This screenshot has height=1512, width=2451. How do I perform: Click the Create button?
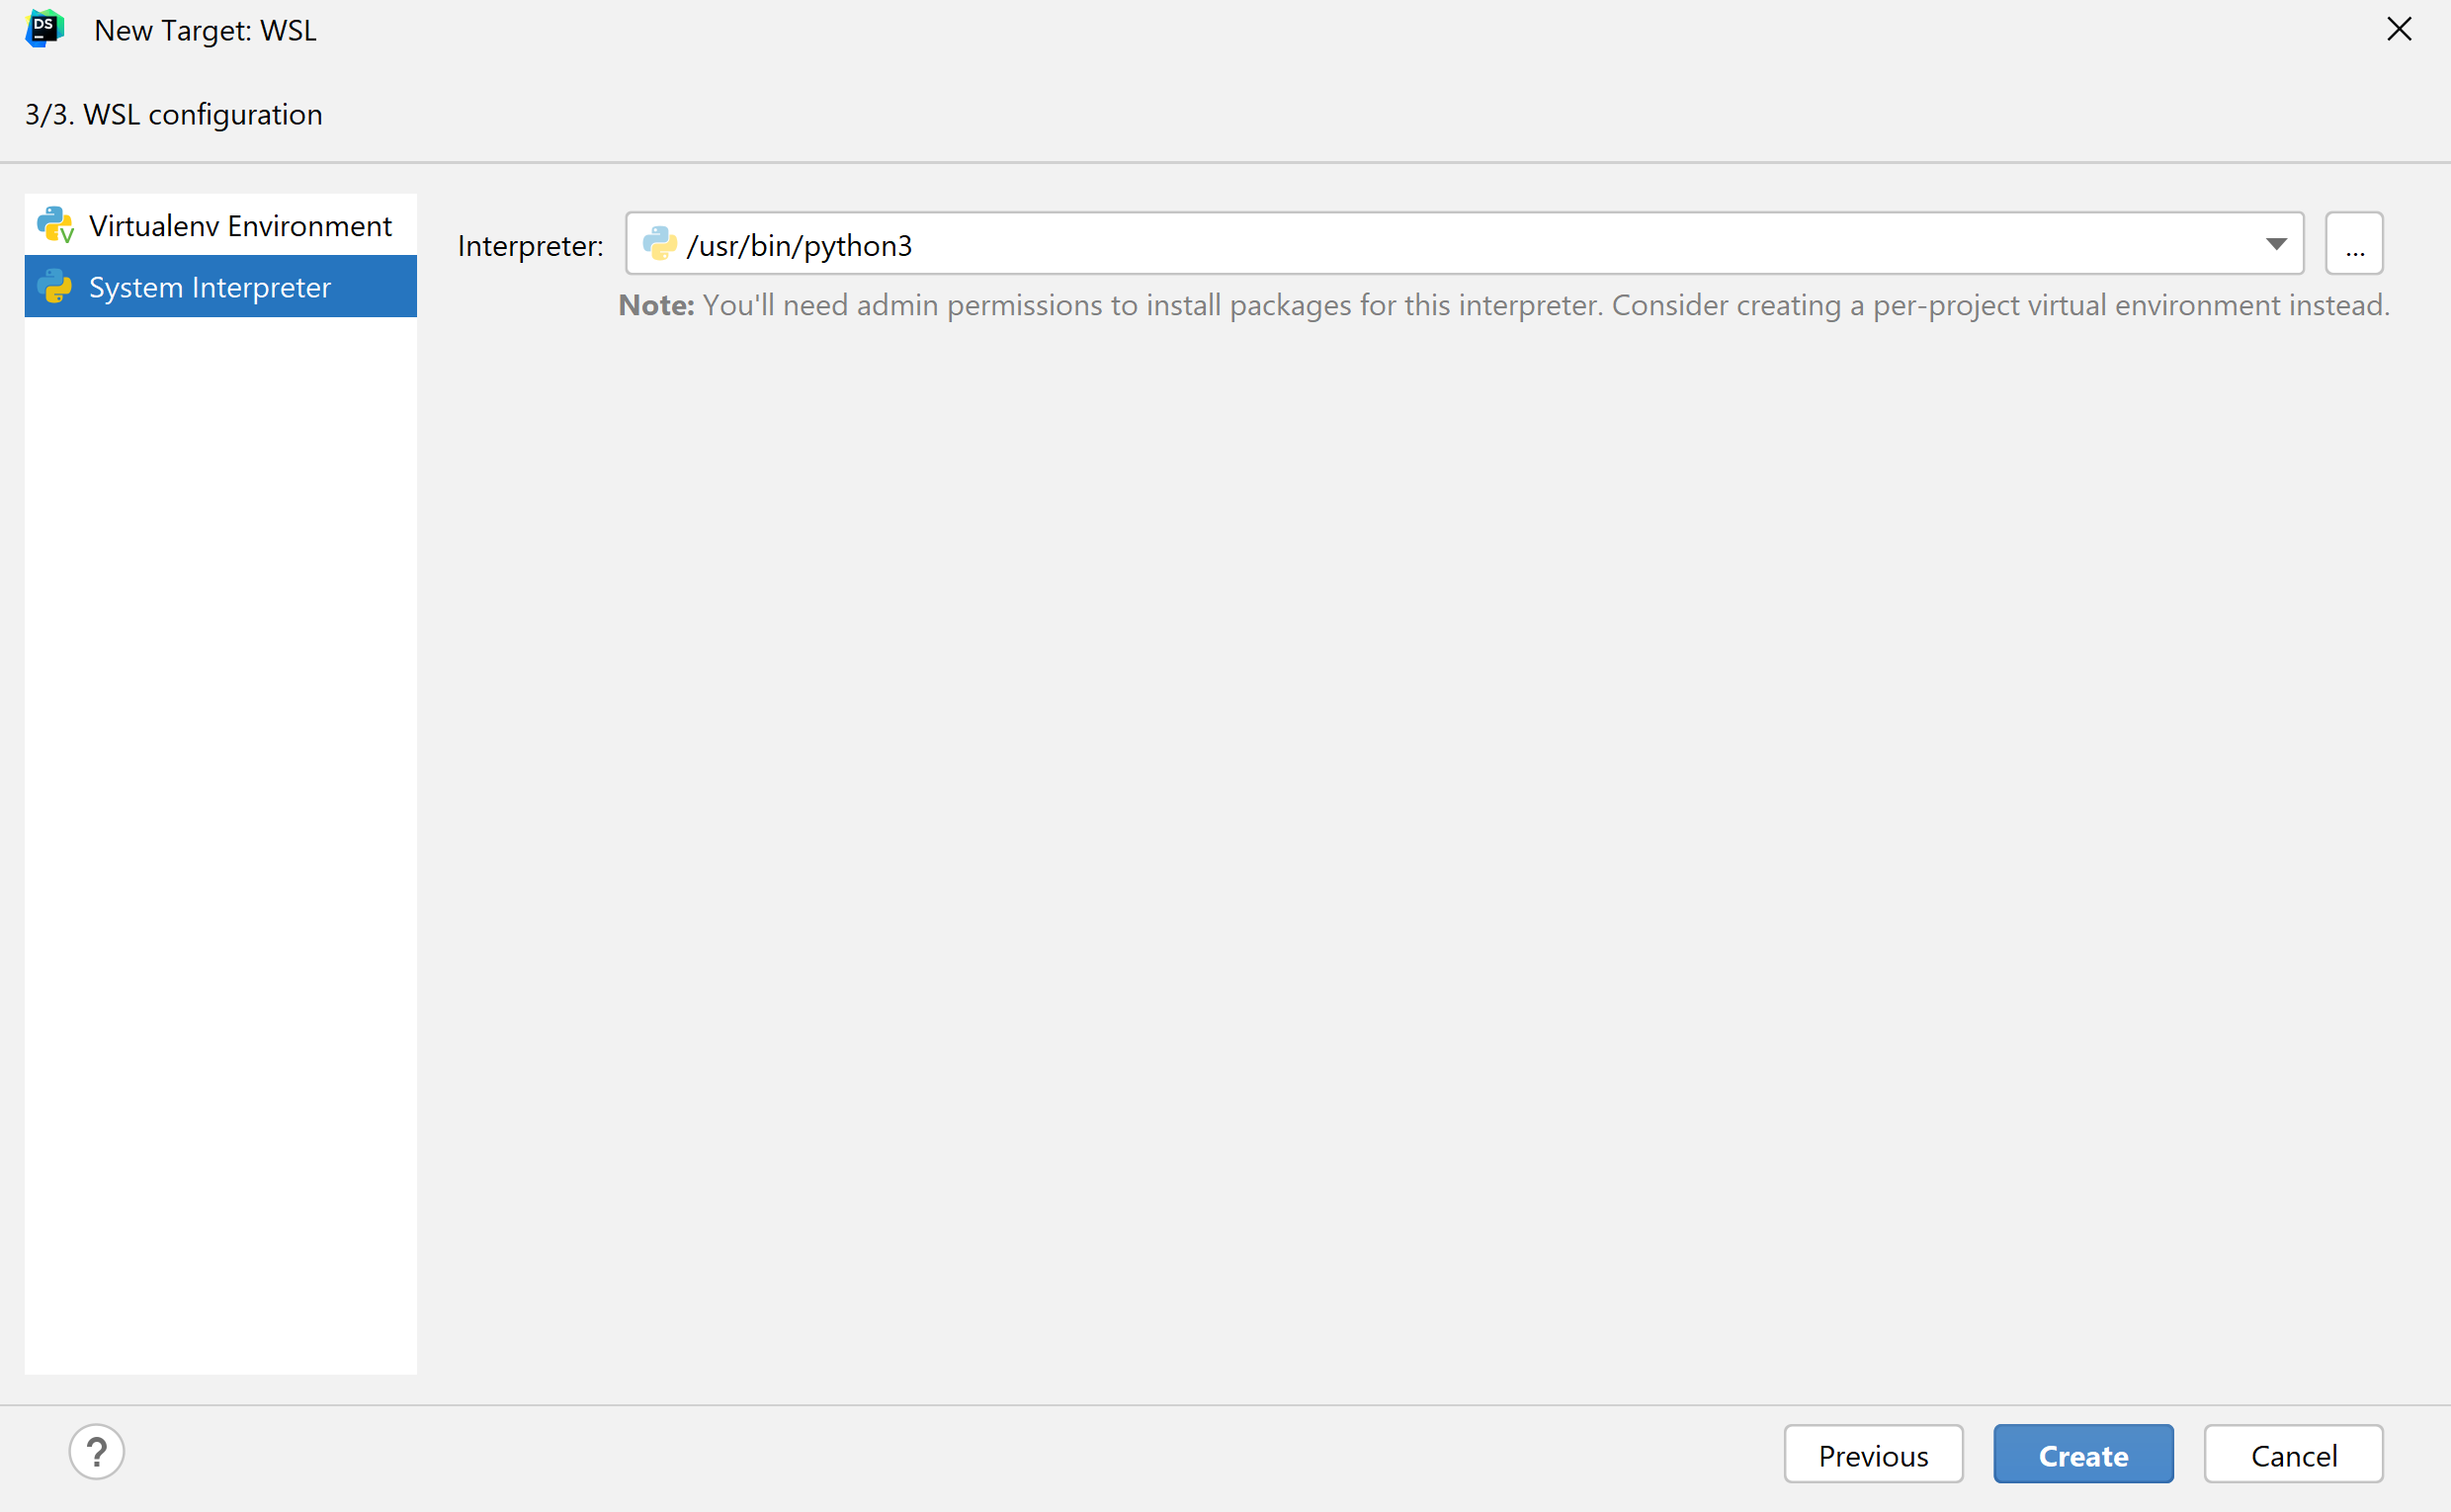point(2082,1454)
